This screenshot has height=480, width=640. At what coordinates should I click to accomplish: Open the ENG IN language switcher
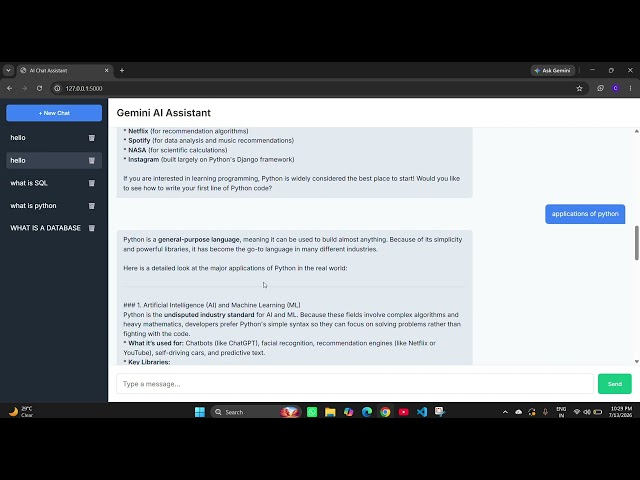[561, 412]
